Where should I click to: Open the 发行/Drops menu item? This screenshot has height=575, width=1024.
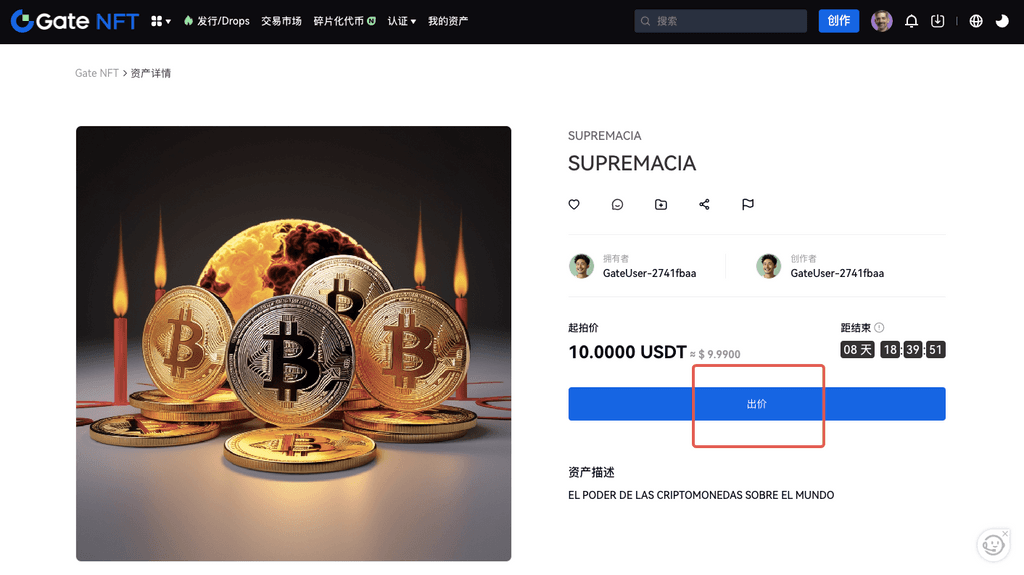pos(217,21)
